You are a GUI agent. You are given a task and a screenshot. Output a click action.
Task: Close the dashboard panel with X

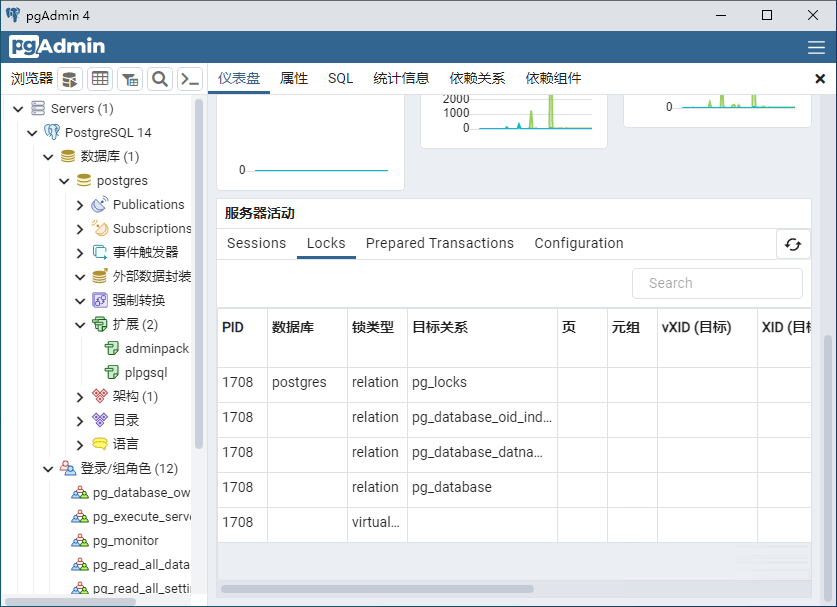820,79
